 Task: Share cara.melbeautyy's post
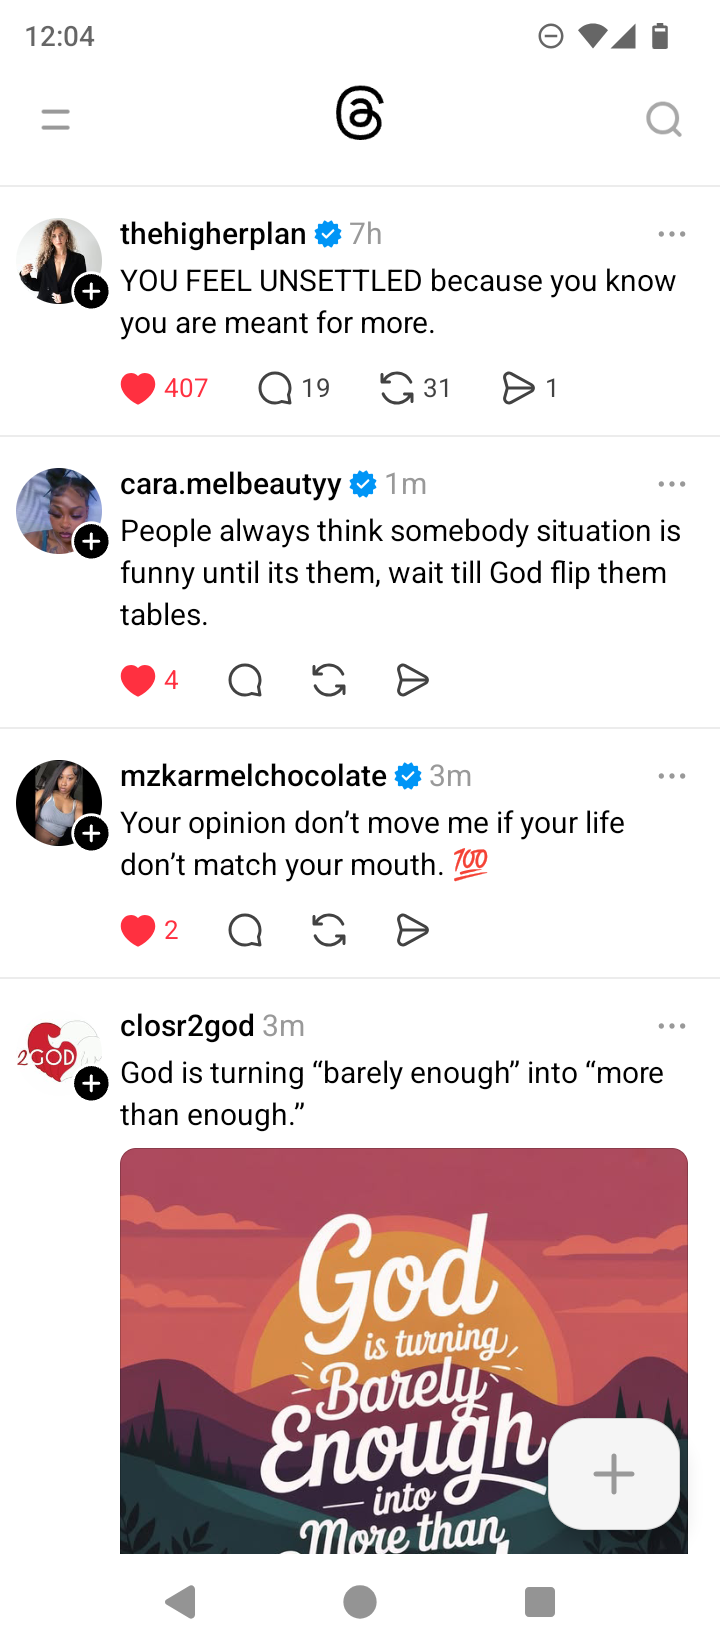412,681
